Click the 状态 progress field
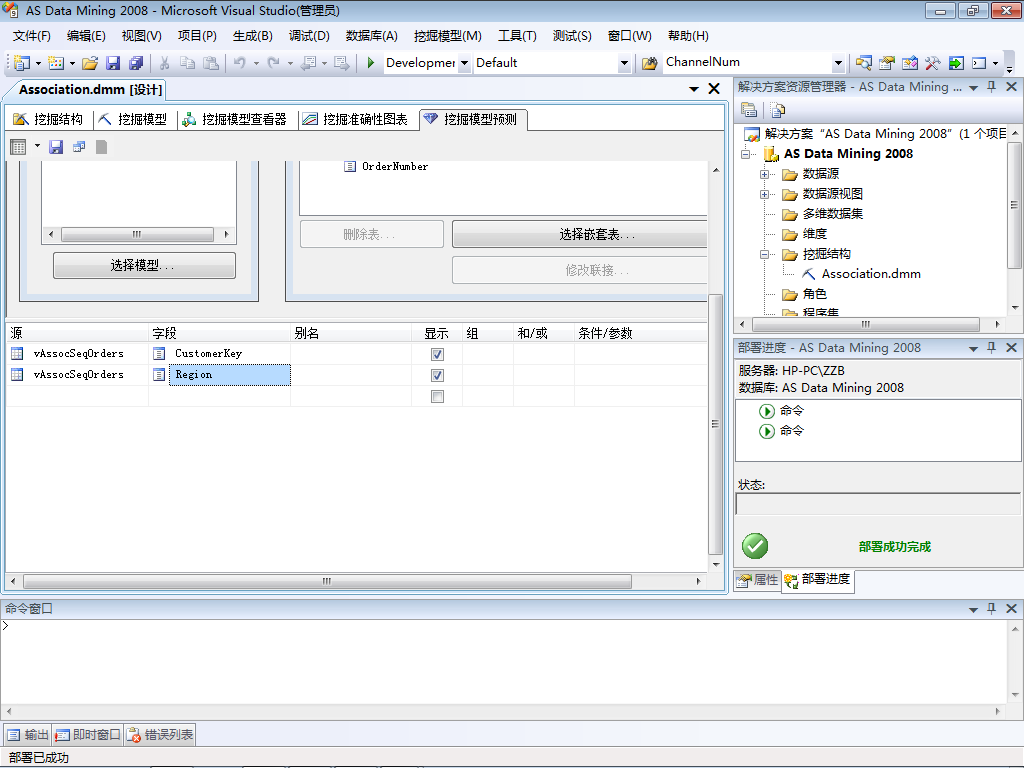Viewport: 1024px width, 768px height. pos(877,504)
